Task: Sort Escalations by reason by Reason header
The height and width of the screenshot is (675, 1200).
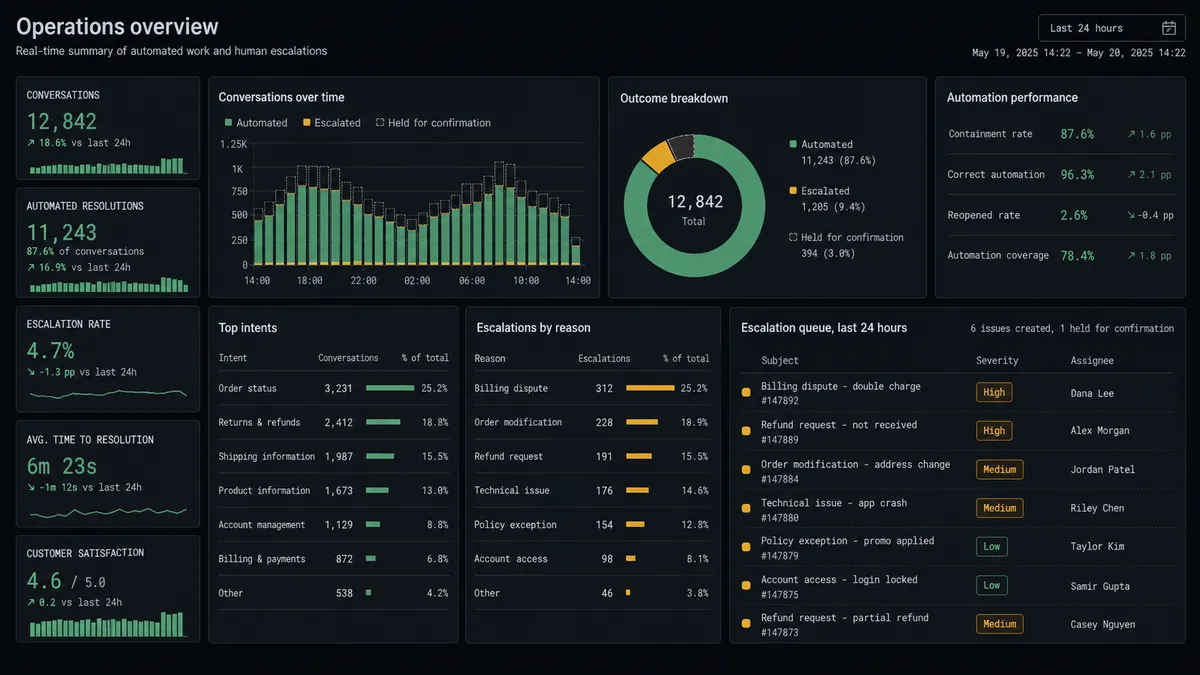Action: click(x=490, y=358)
